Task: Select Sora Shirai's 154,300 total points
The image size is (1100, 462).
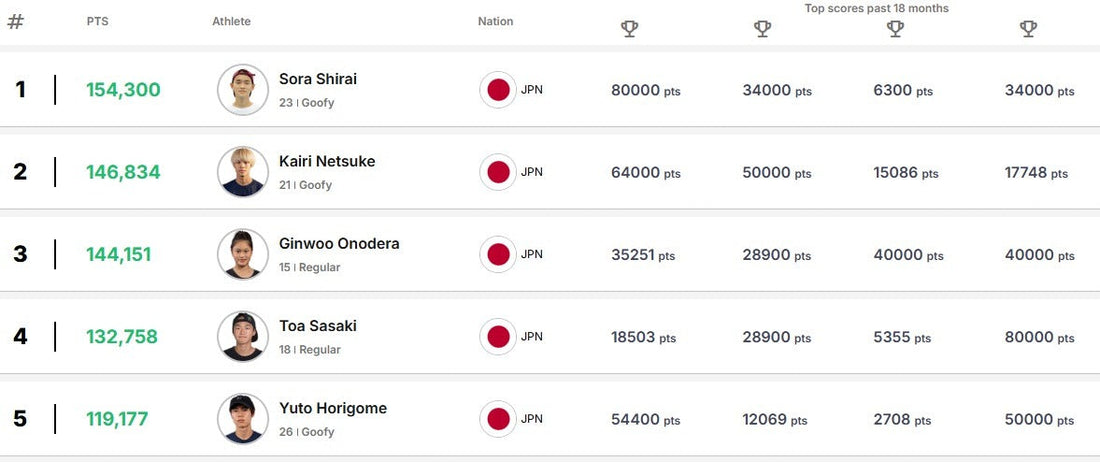Action: (123, 90)
